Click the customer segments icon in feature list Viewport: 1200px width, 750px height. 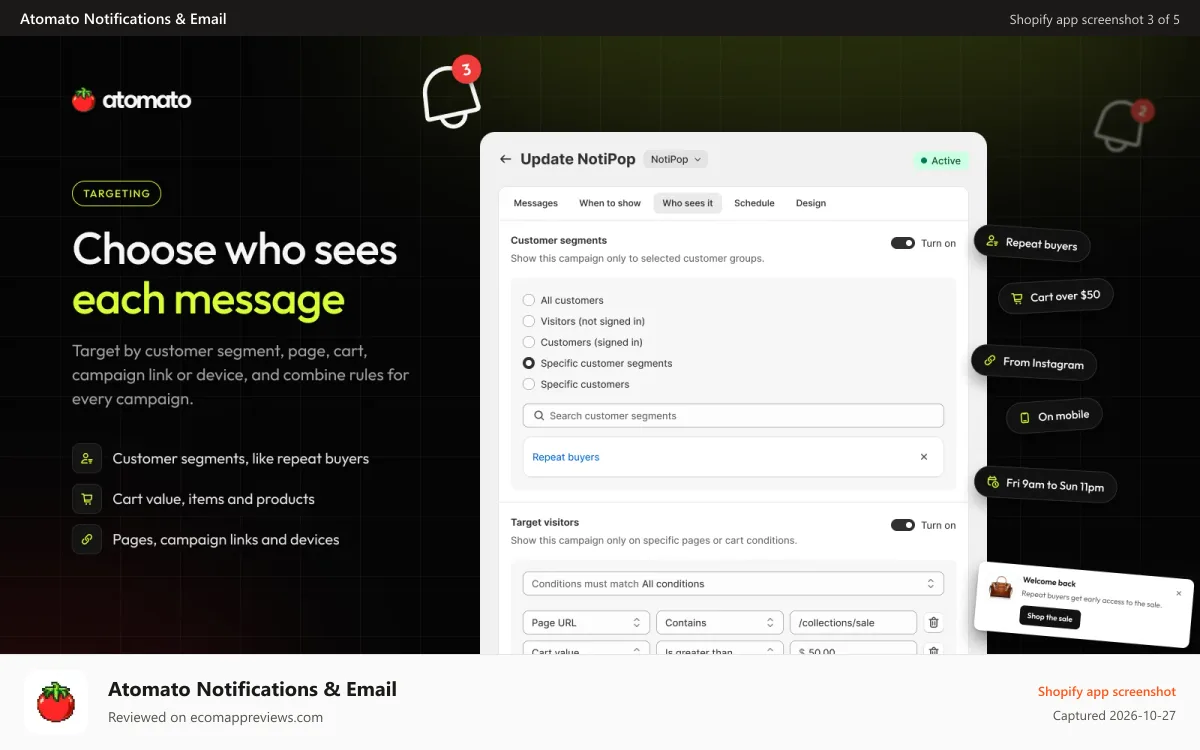87,459
